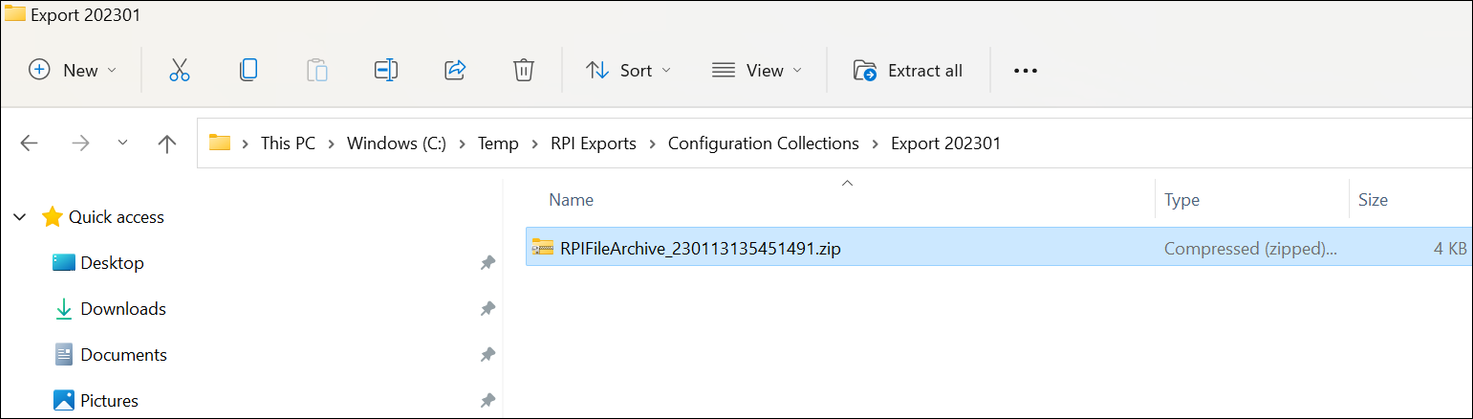Click the Delete trash can icon

click(523, 70)
